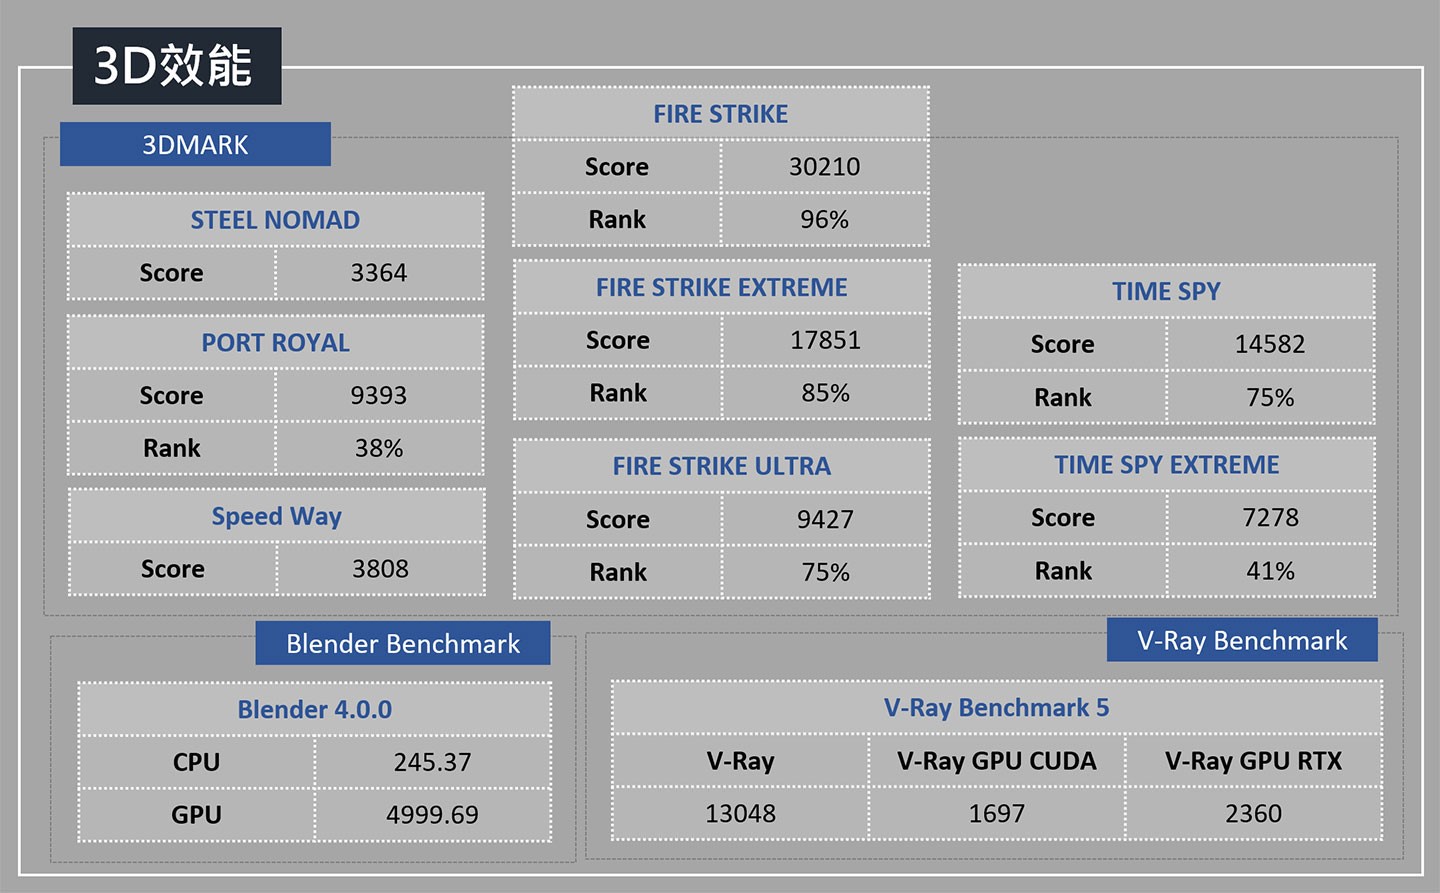The width and height of the screenshot is (1440, 893).
Task: Select Port Royal rank 38%
Action: tap(379, 448)
